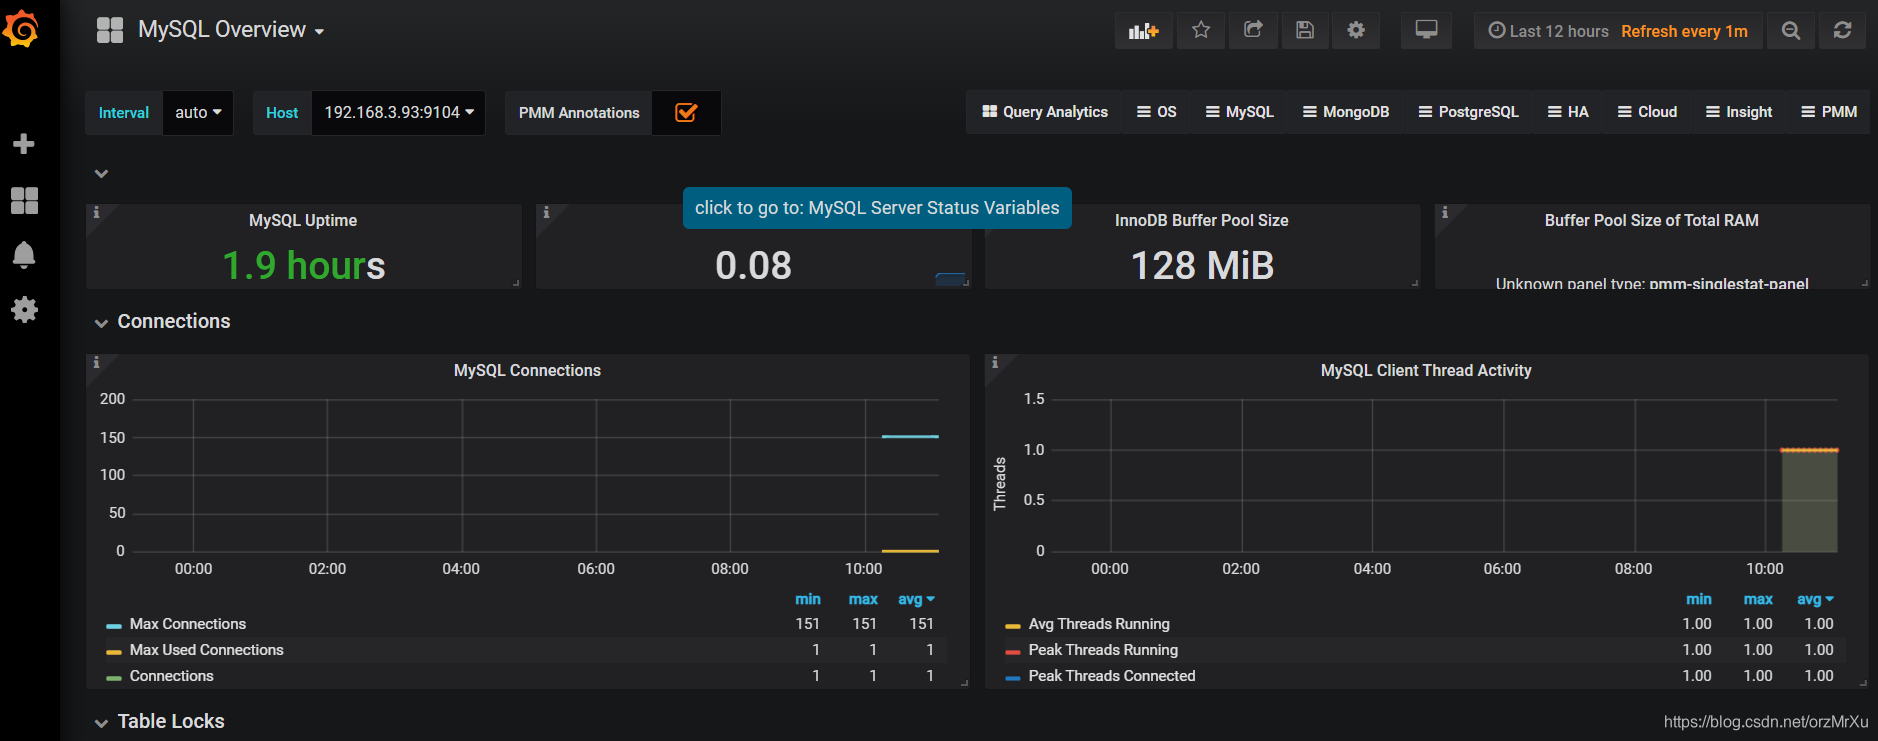Click Max Used Connections legend color swatch
Image resolution: width=1878 pixels, height=741 pixels.
coord(114,651)
